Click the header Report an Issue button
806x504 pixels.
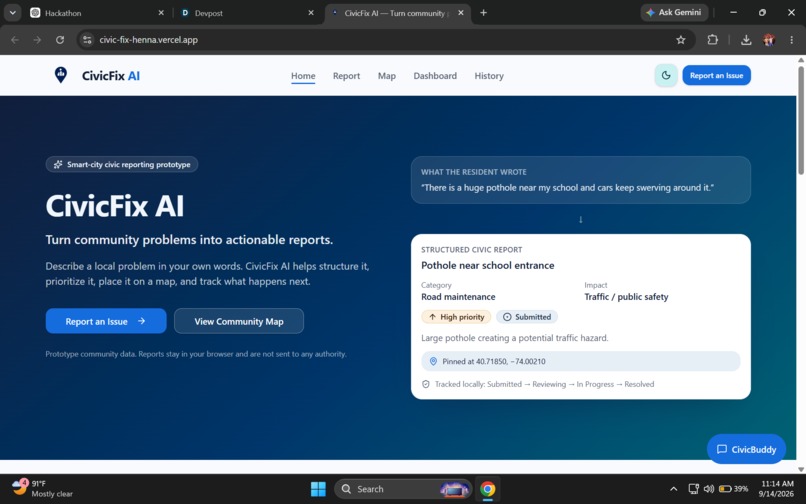[716, 76]
